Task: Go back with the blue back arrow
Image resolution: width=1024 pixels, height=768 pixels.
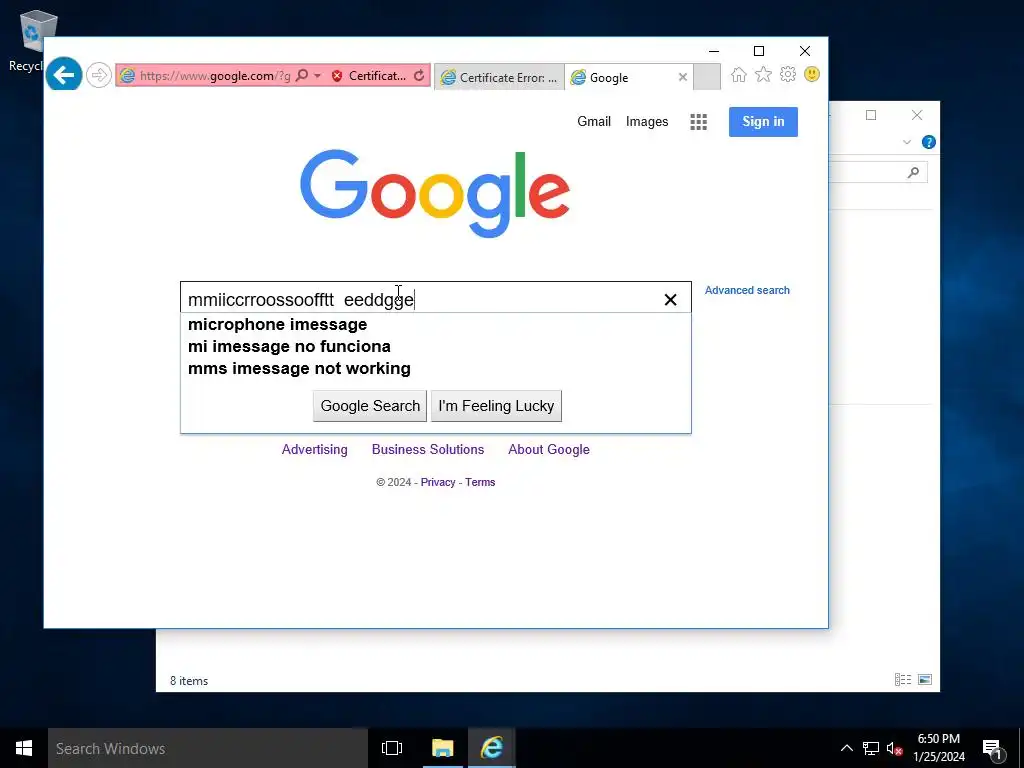Action: pyautogui.click(x=64, y=74)
